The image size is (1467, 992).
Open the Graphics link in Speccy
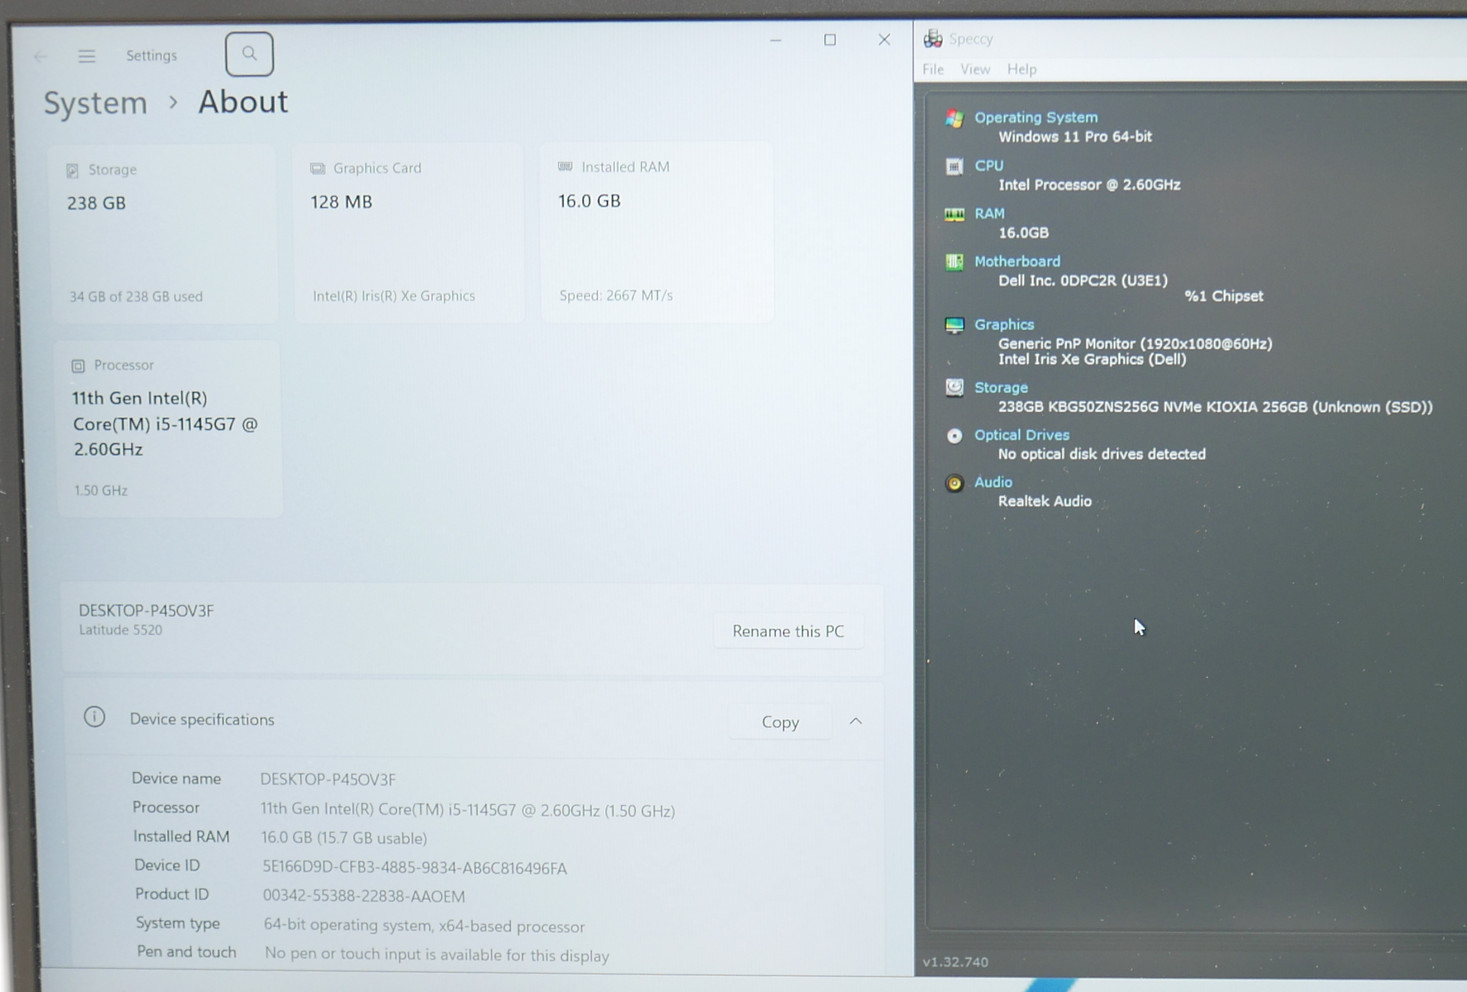1004,325
